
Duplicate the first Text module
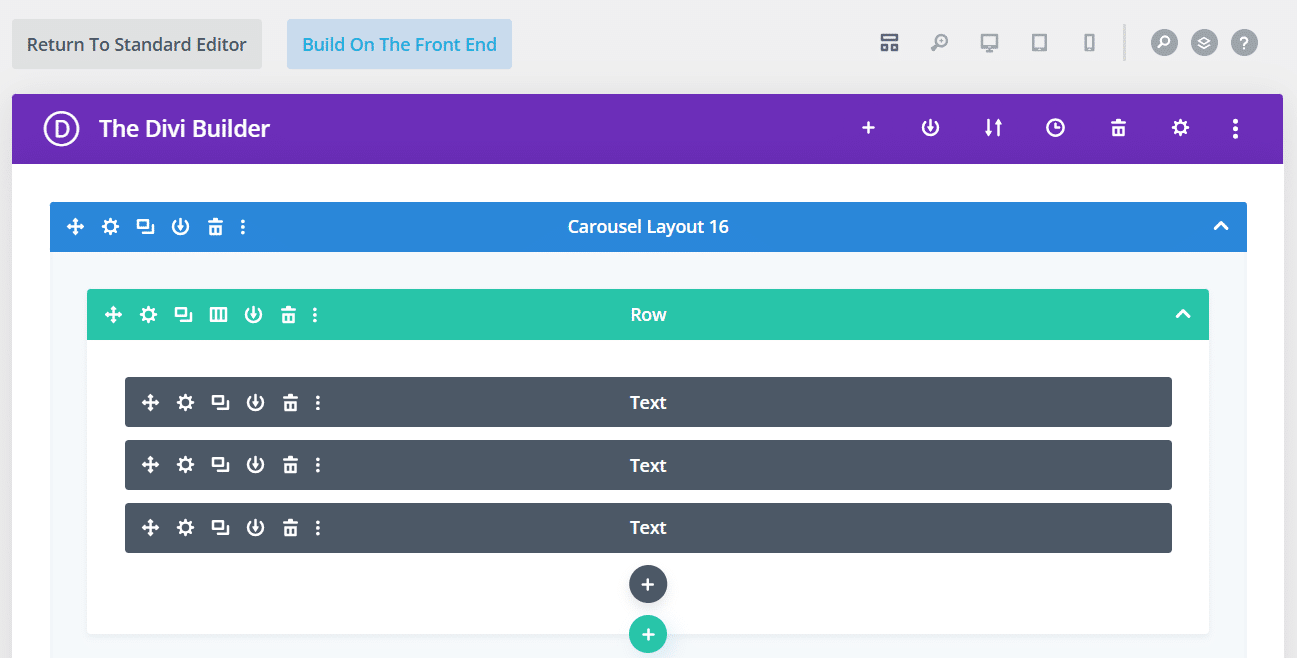point(220,402)
